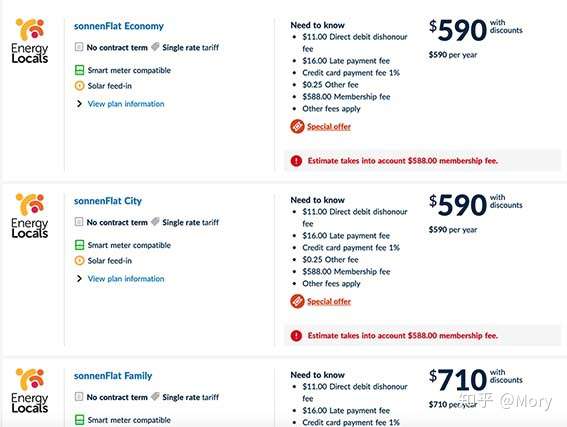Open Special offer link in Economy plan

click(x=329, y=127)
